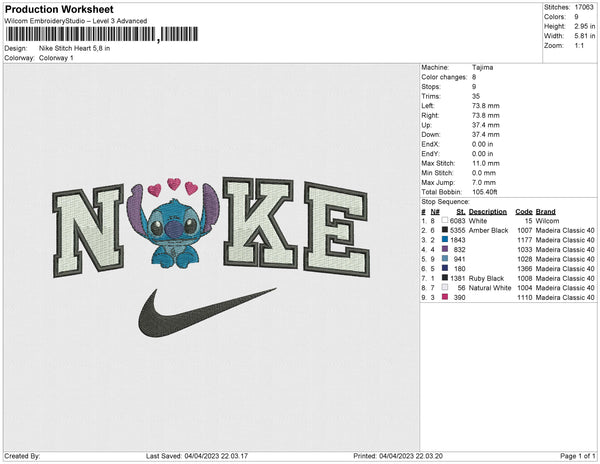Viewport: 600px width, 464px height.
Task: Click the 'Ruby Black' description
Action: 486,278
